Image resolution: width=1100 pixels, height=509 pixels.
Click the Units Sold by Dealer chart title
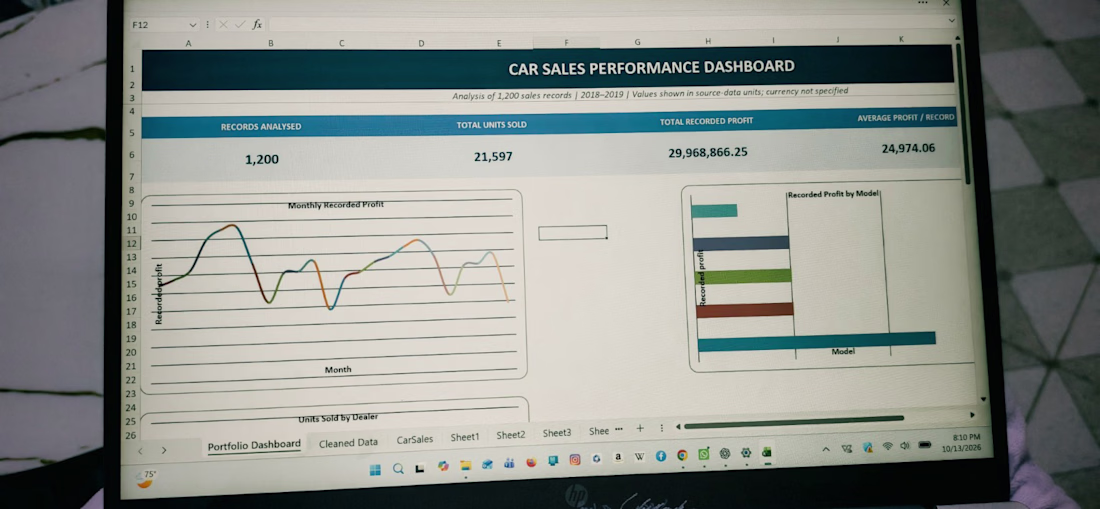pyautogui.click(x=338, y=418)
